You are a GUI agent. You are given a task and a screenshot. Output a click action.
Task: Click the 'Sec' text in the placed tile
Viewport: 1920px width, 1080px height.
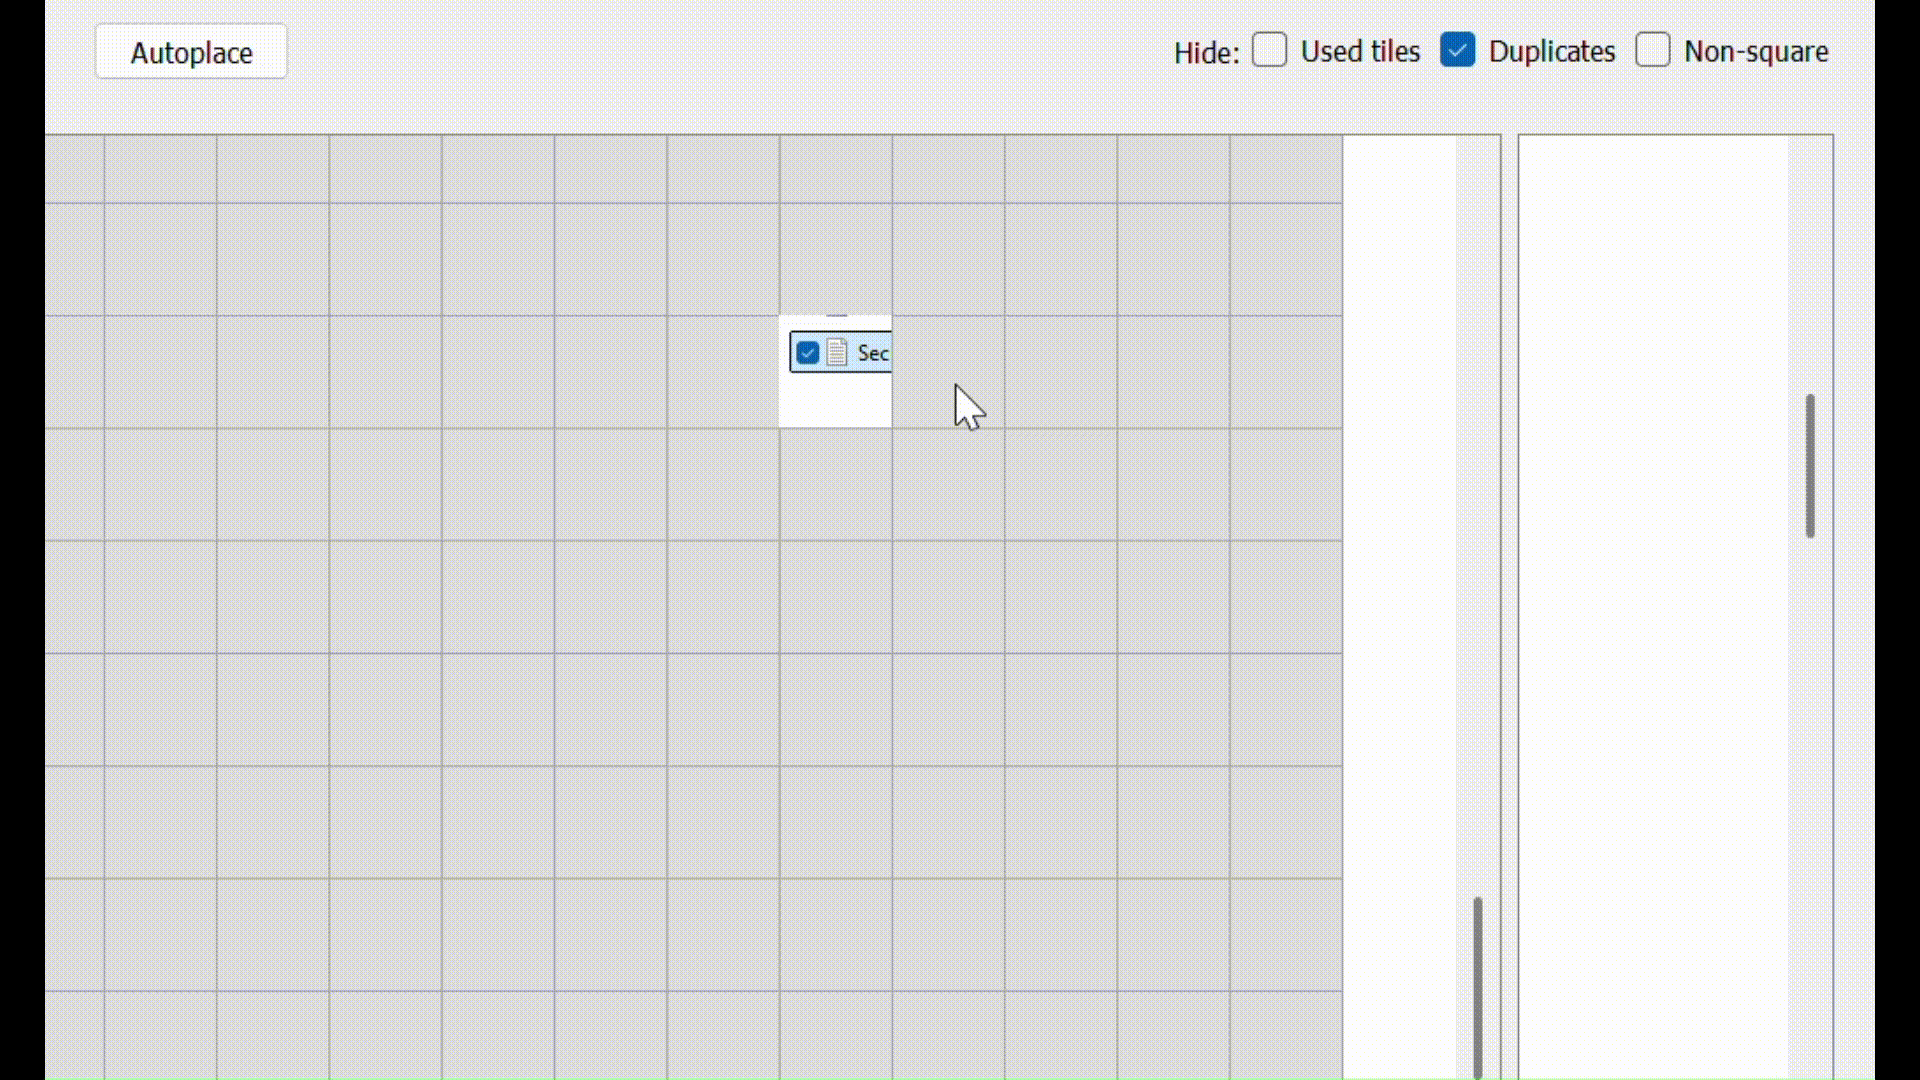(x=872, y=353)
